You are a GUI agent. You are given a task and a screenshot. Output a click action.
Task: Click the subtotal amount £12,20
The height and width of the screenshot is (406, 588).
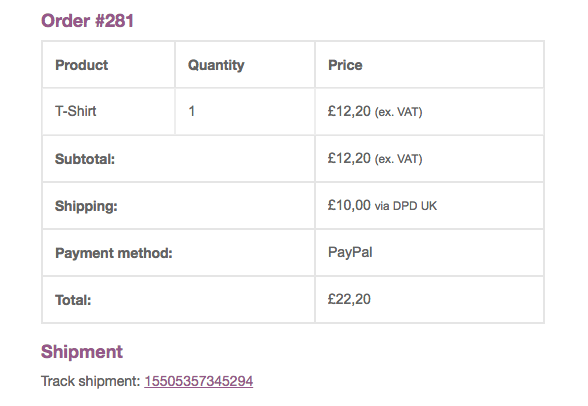(349, 158)
